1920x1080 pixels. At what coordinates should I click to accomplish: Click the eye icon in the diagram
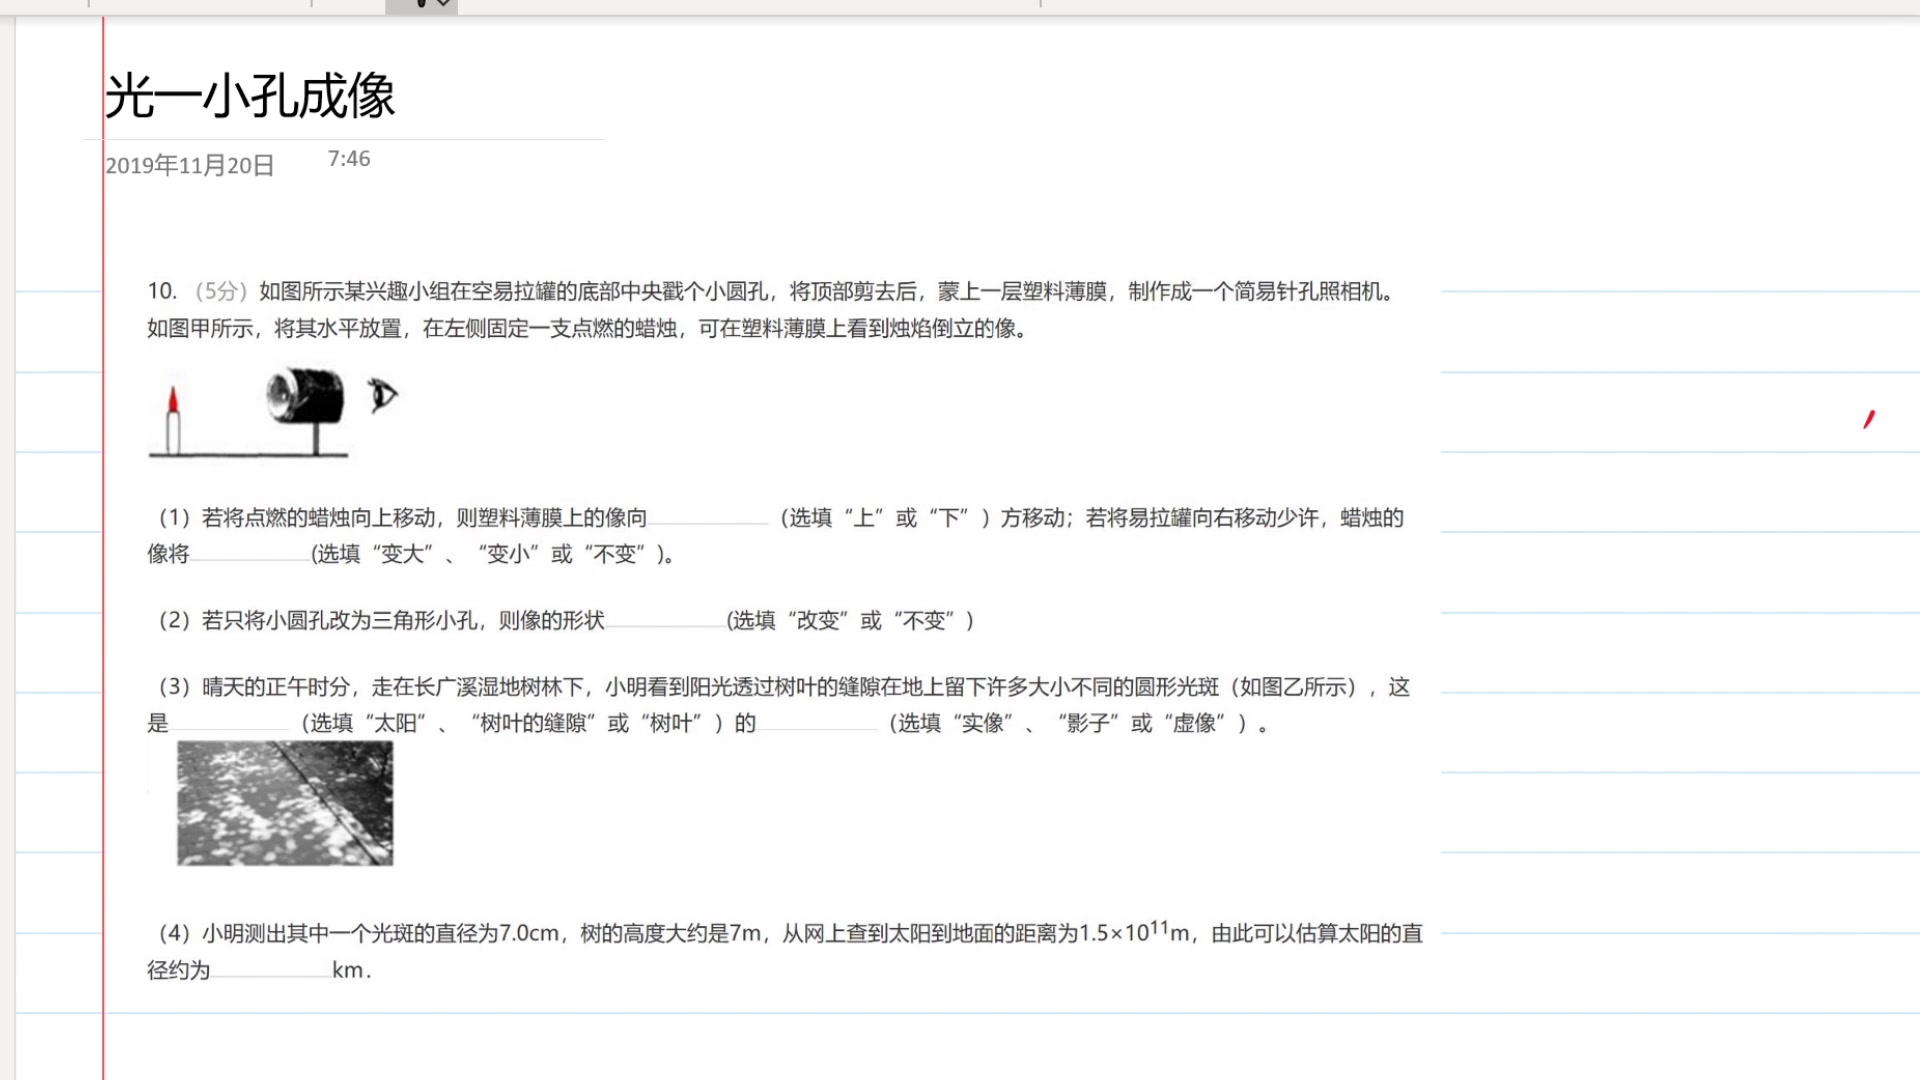[383, 395]
